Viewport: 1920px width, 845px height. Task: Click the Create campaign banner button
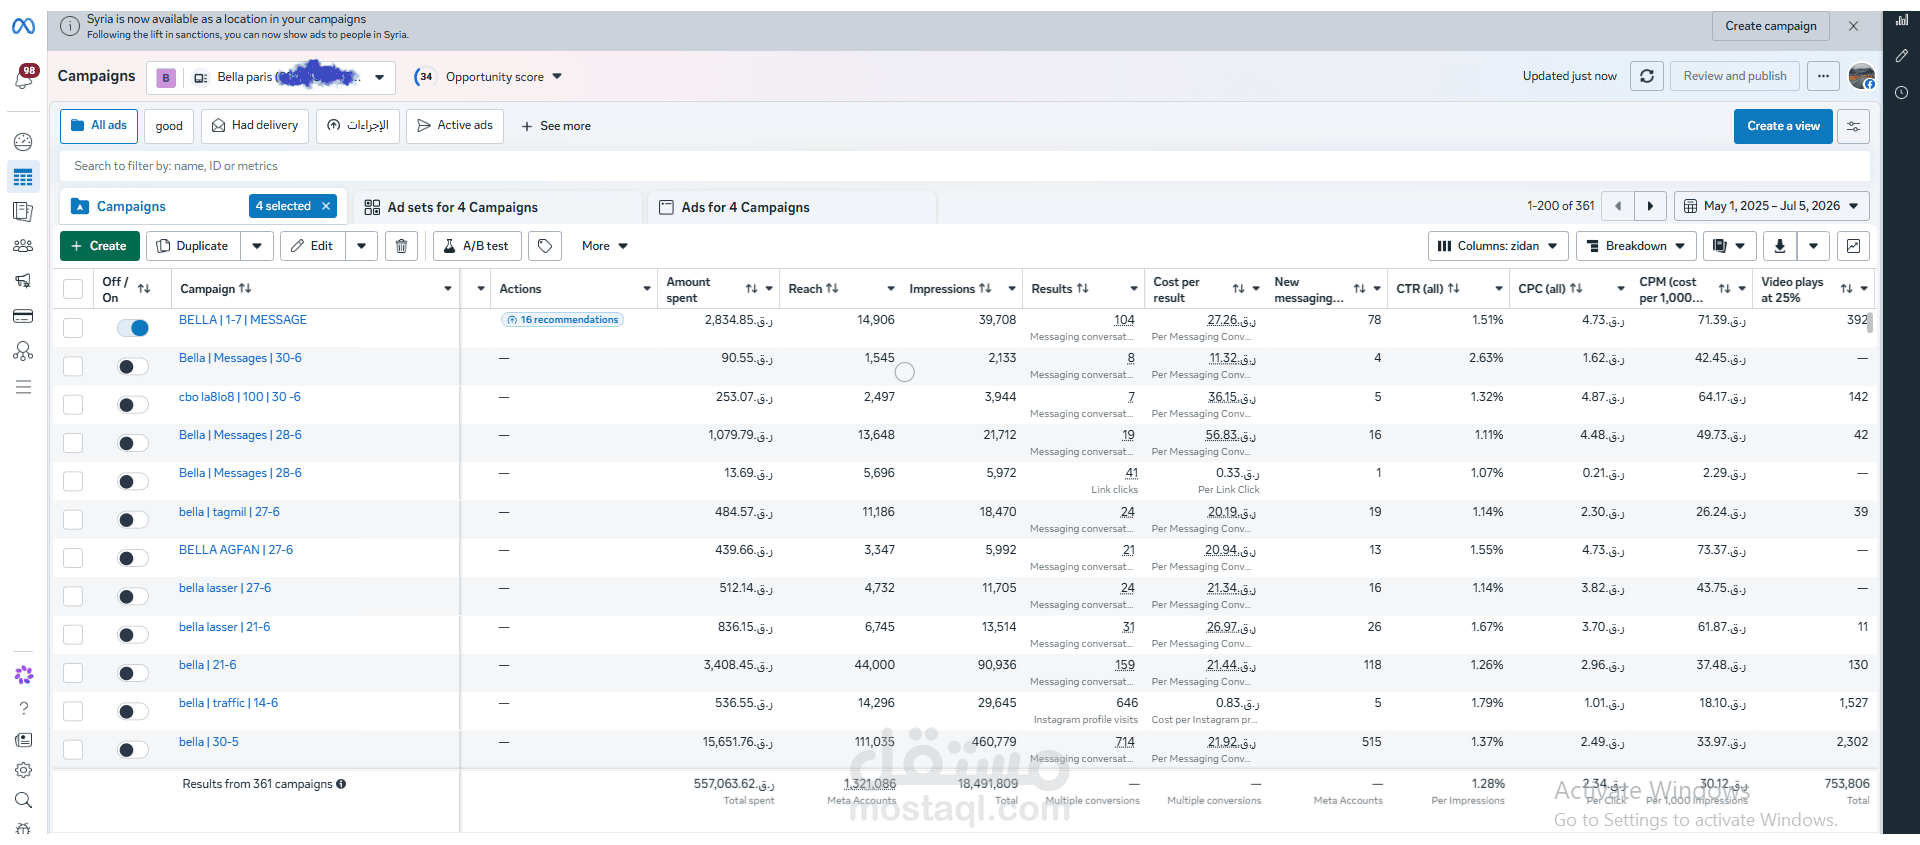[x=1771, y=26]
